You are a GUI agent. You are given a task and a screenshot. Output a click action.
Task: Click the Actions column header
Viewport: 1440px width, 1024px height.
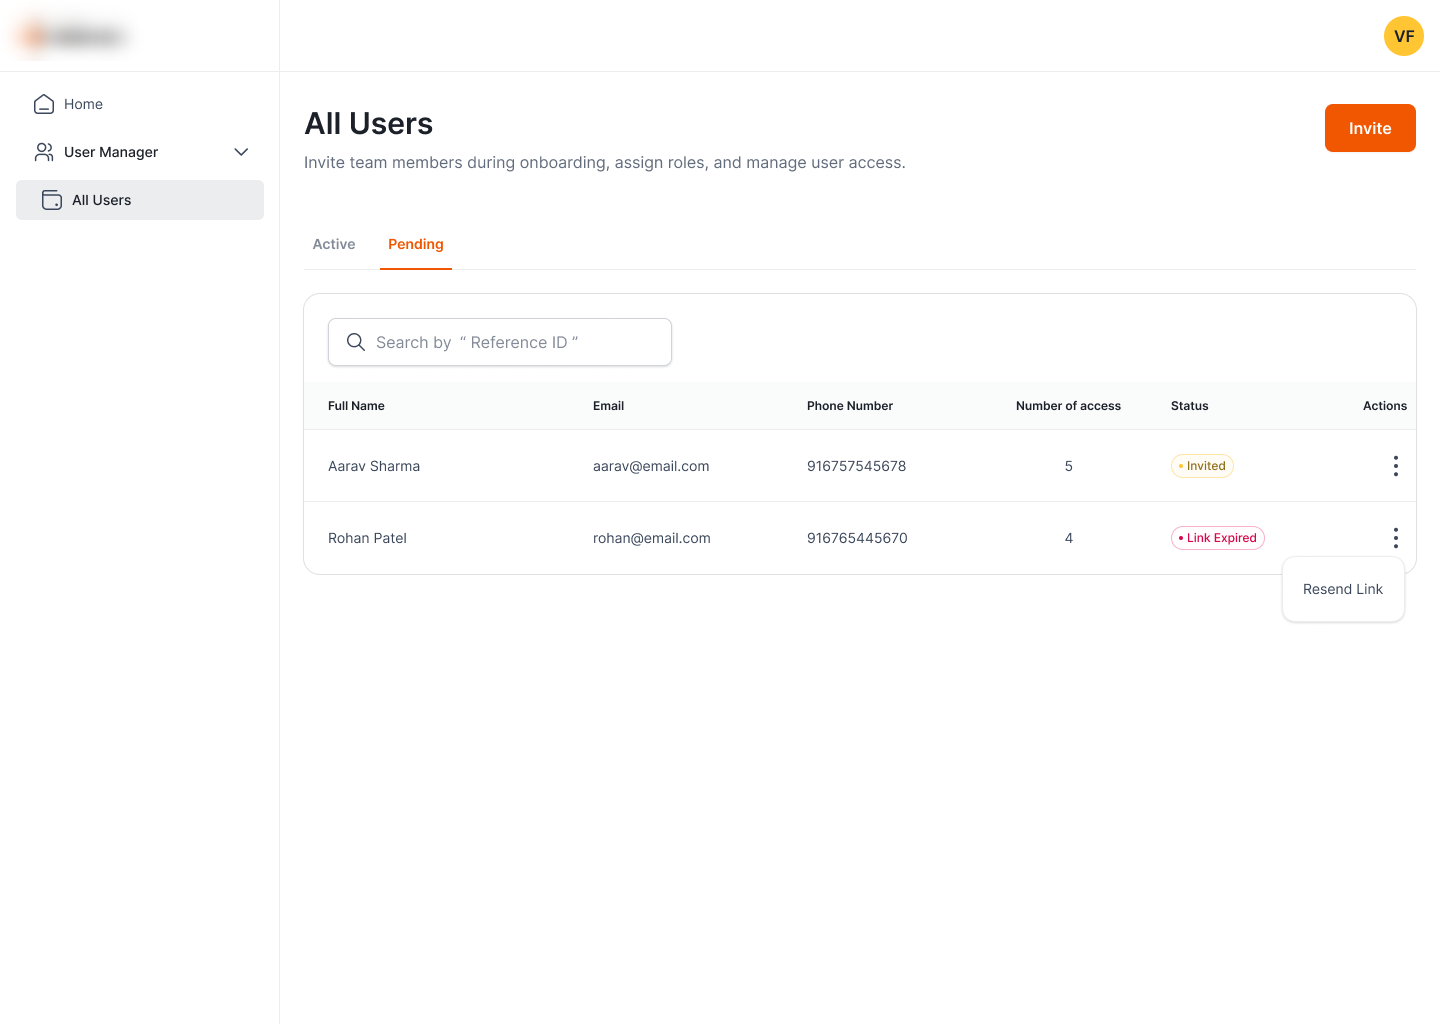pos(1385,406)
